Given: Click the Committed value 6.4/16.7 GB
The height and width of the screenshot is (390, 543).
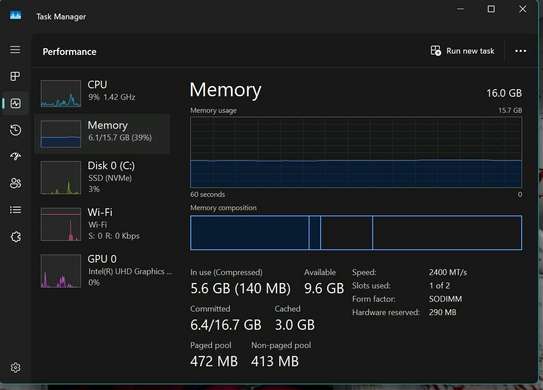Looking at the screenshot, I should [x=226, y=325].
